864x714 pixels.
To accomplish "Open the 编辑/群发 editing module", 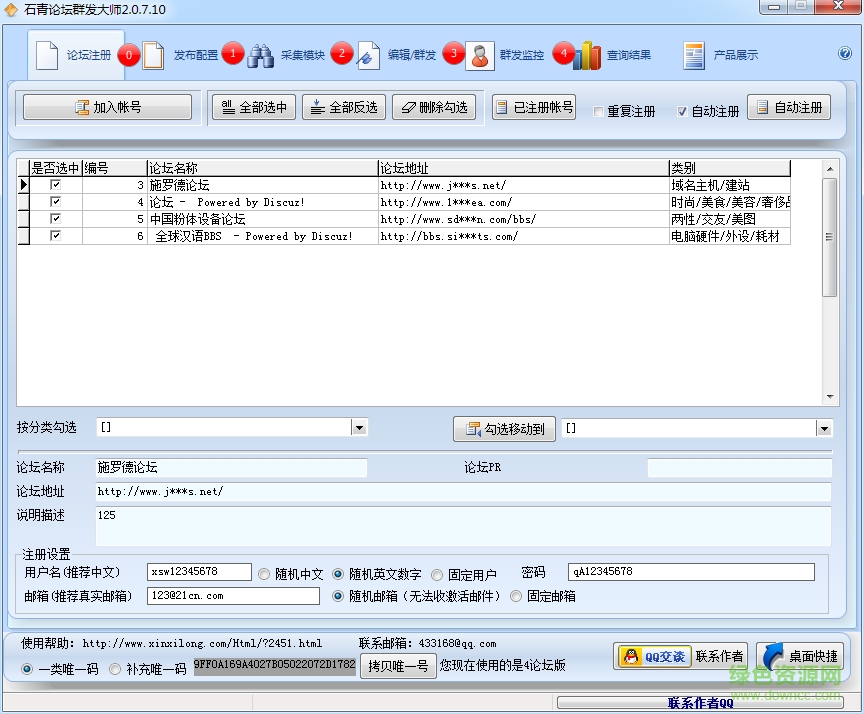I will coord(414,55).
